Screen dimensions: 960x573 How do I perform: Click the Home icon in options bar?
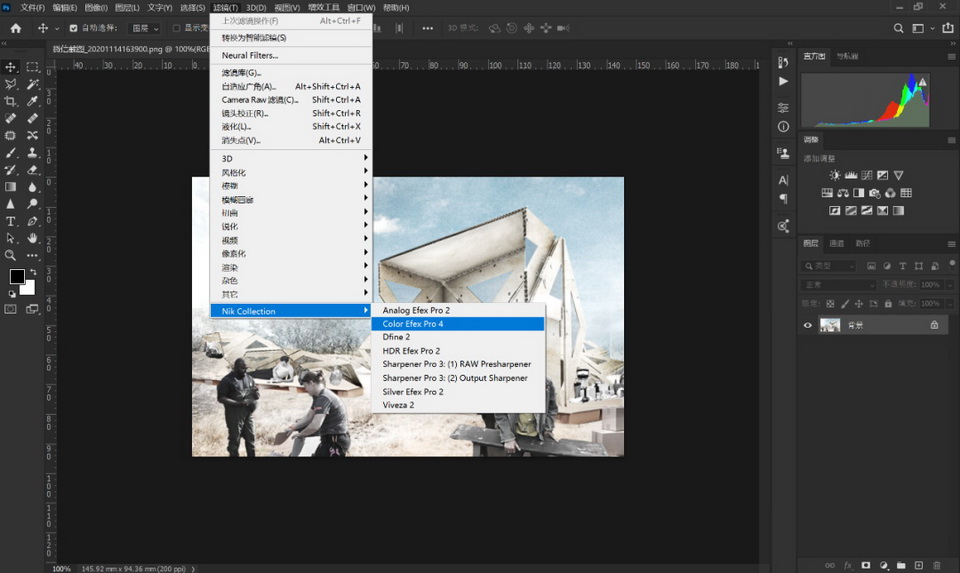coord(15,28)
